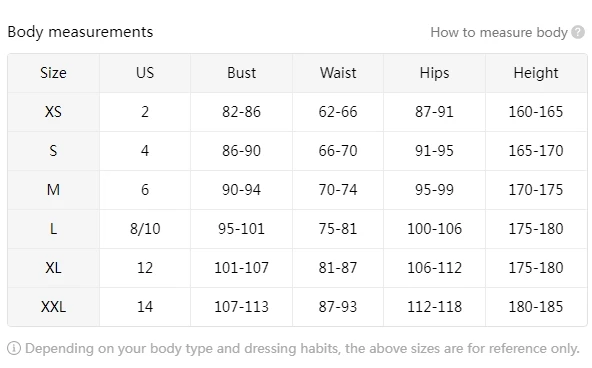Click the 180-185 height cell
The height and width of the screenshot is (368, 592).
[x=536, y=306]
